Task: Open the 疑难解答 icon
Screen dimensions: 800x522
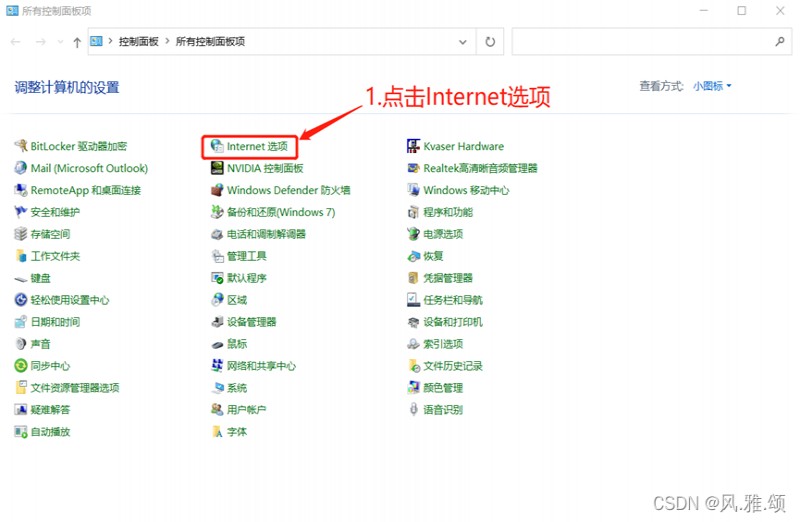Action: (x=21, y=409)
